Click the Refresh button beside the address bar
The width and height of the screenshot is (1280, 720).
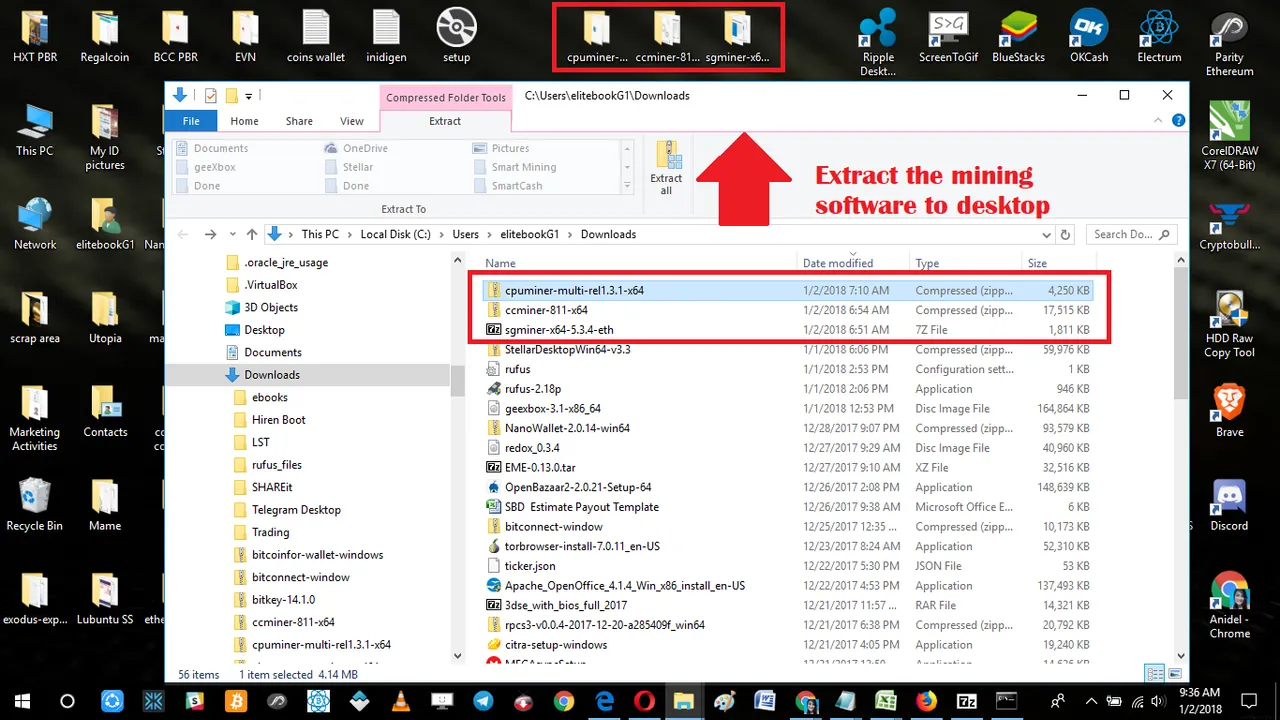(x=1065, y=234)
